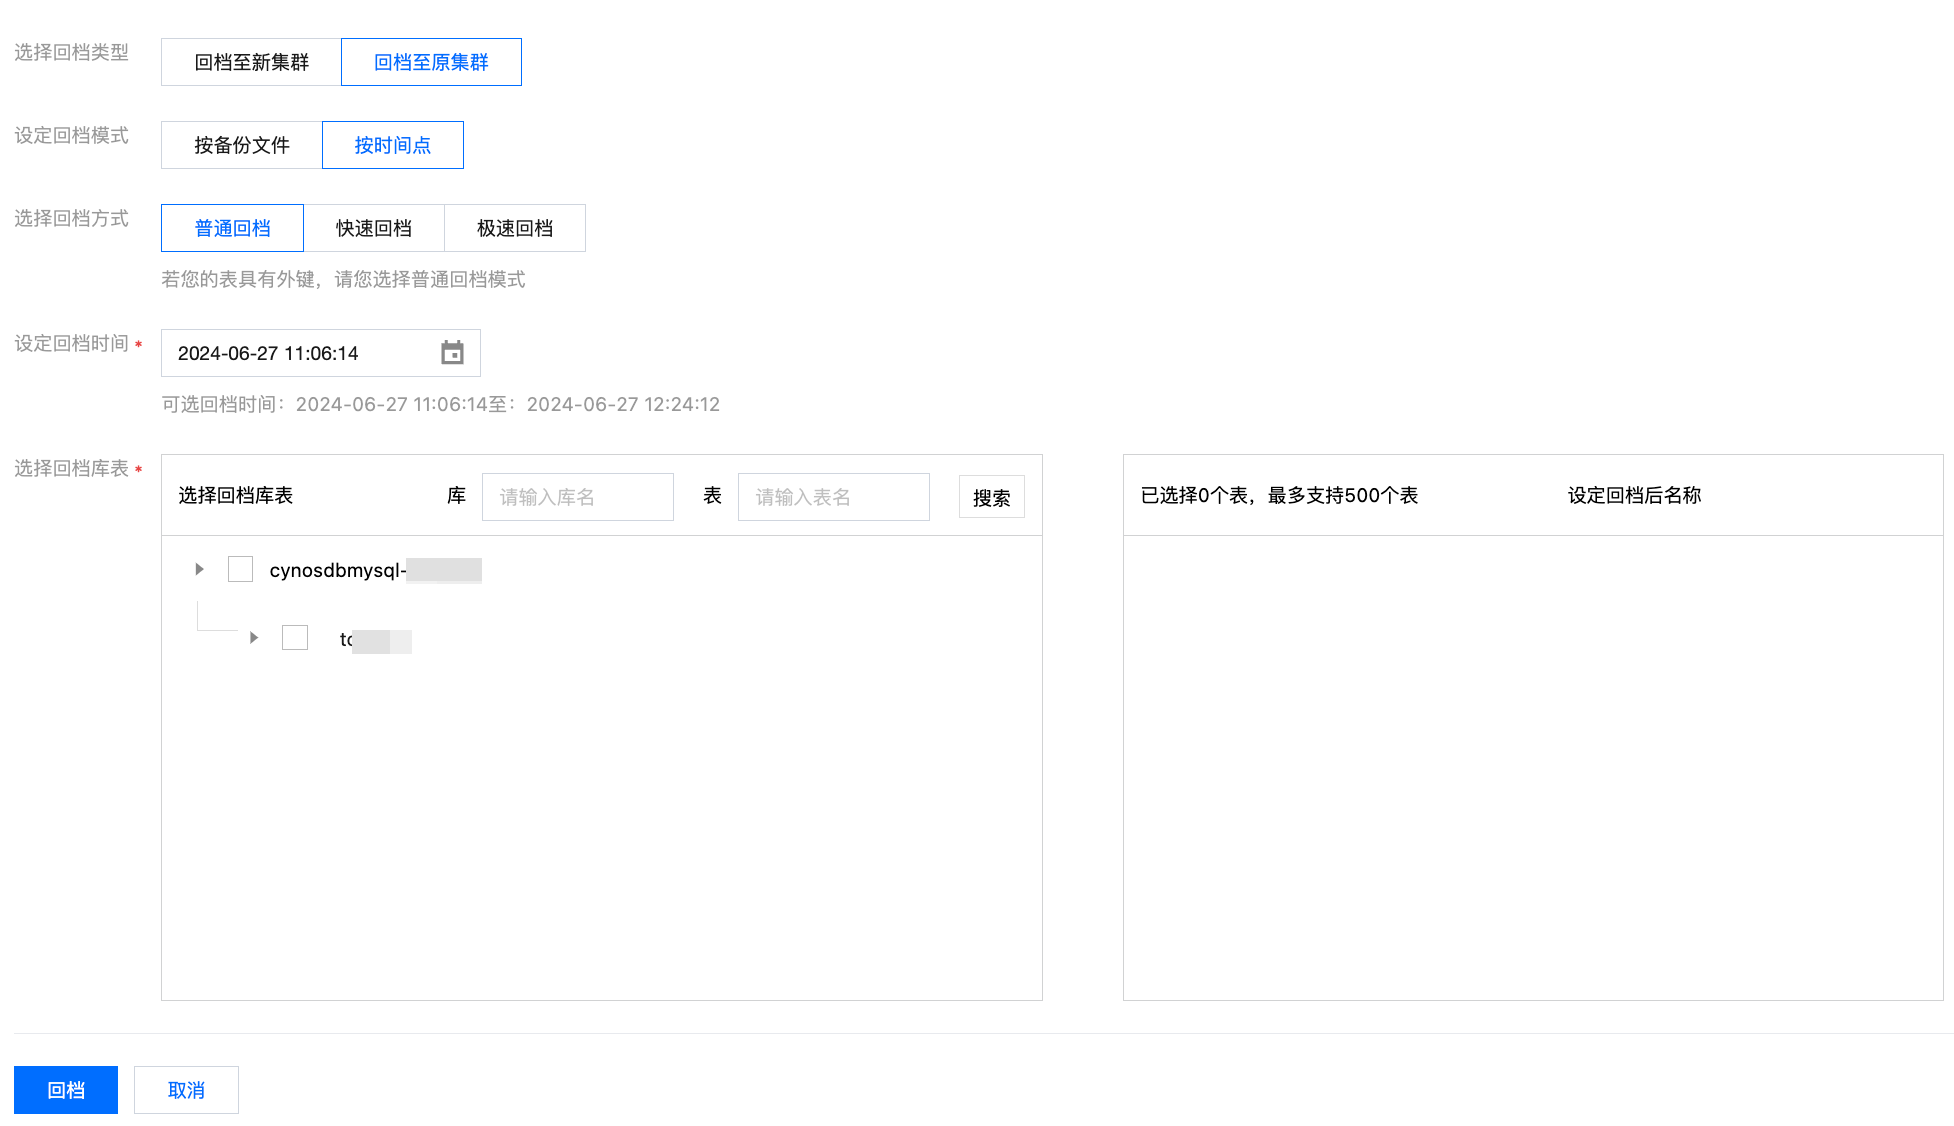Open the calendar date picker icon
The image size is (1954, 1126).
(x=452, y=353)
